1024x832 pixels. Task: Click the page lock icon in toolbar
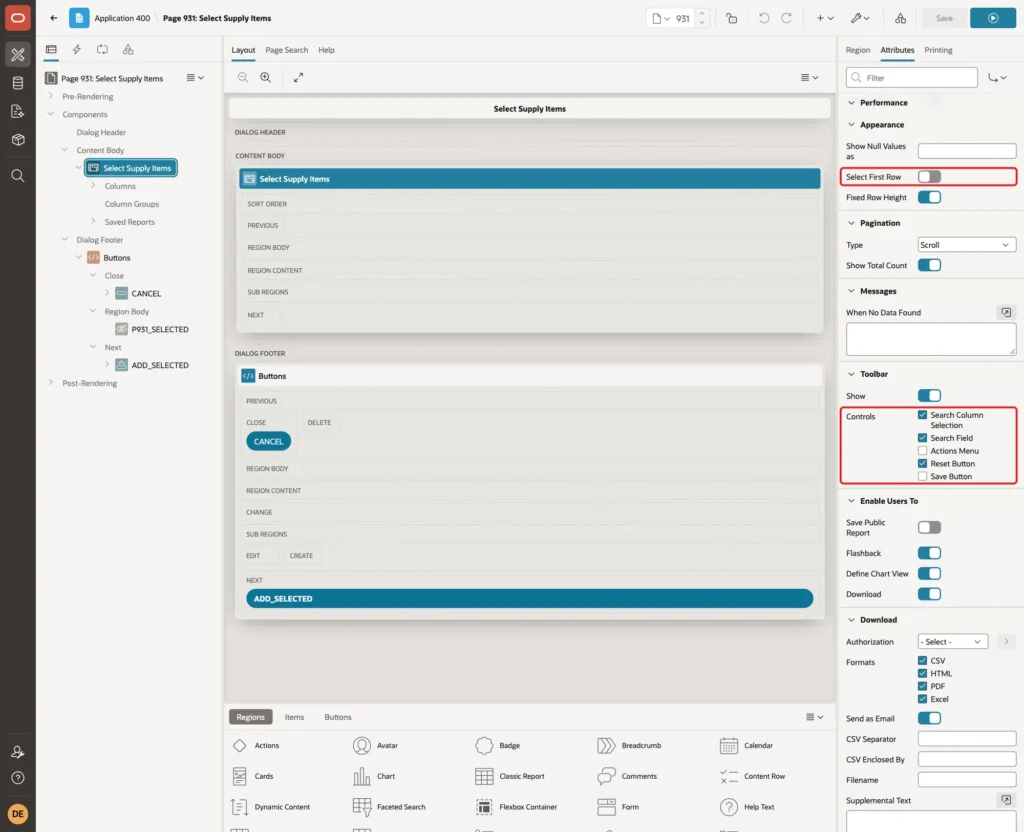[731, 18]
